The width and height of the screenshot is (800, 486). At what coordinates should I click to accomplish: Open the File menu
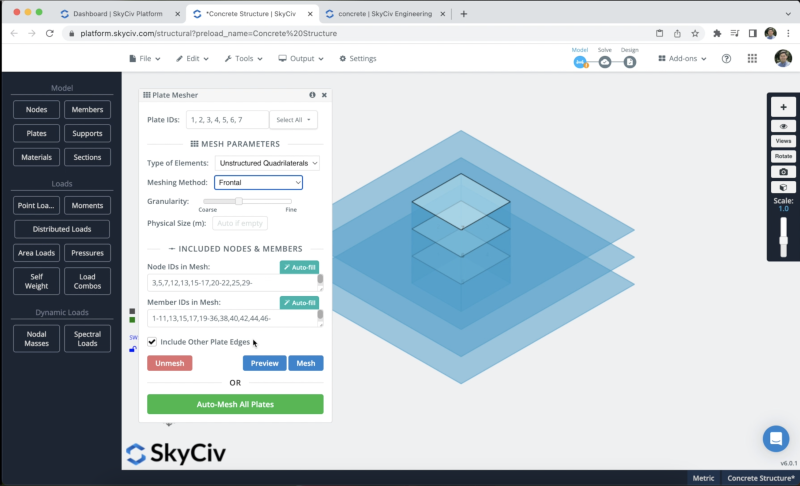coord(145,59)
